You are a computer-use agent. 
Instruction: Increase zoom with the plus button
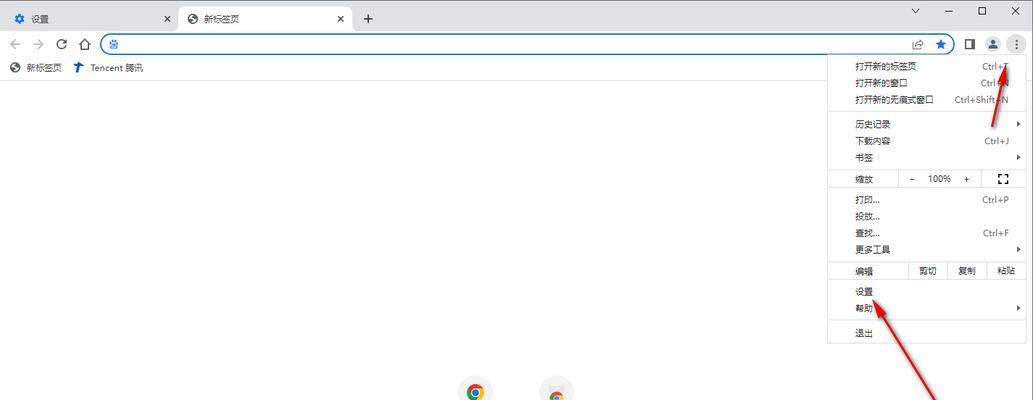[966, 179]
